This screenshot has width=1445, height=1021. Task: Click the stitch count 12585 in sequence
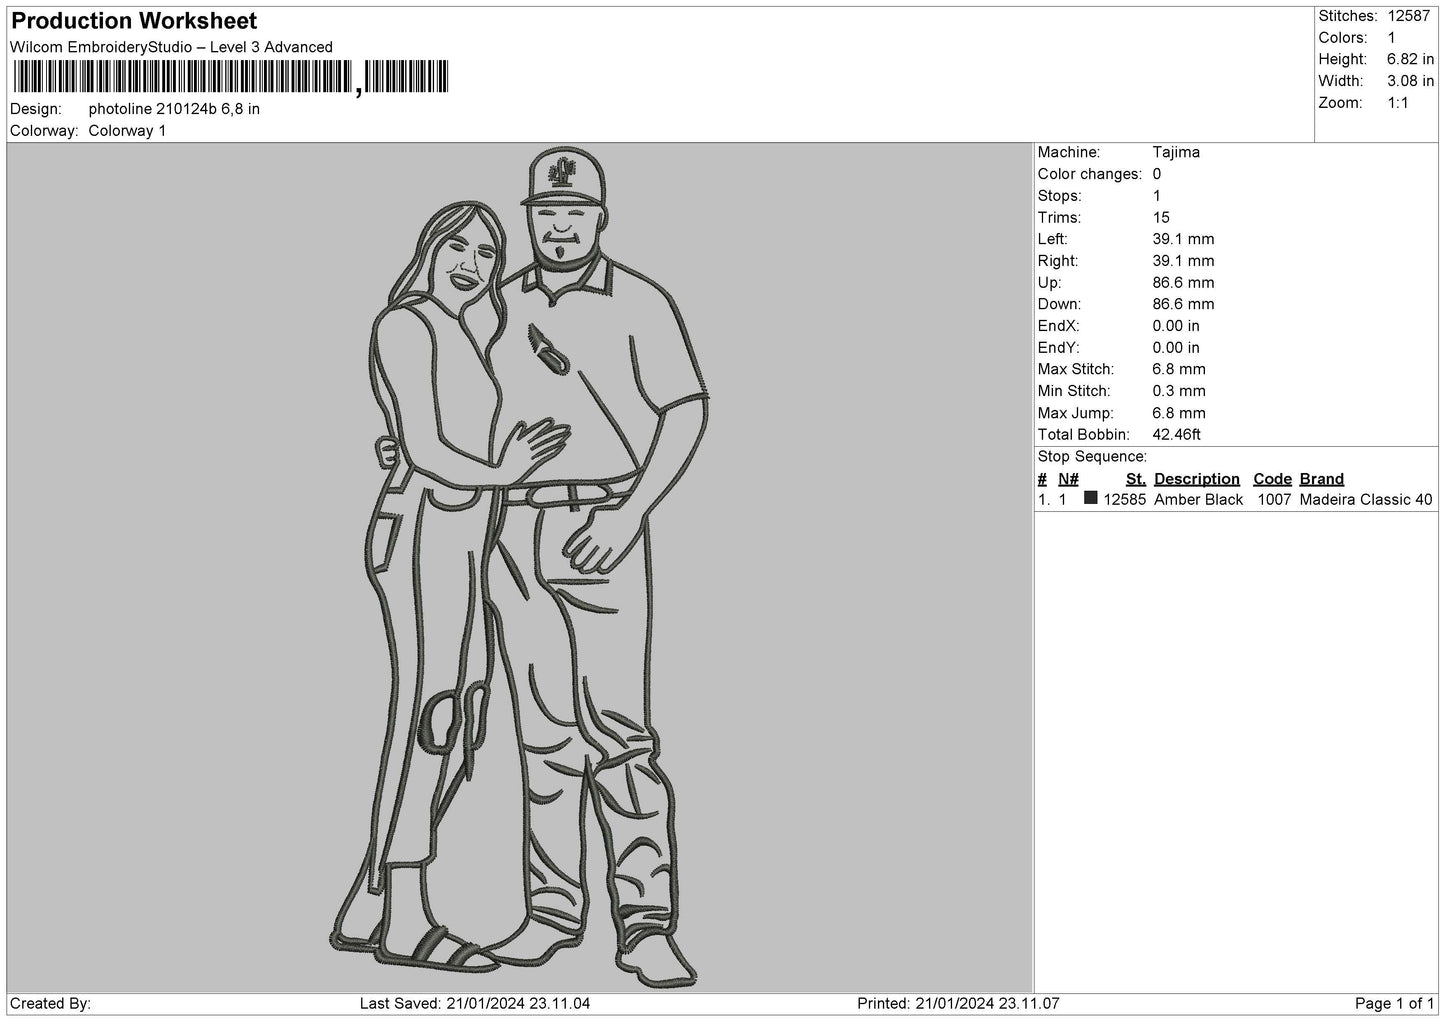tap(1124, 500)
